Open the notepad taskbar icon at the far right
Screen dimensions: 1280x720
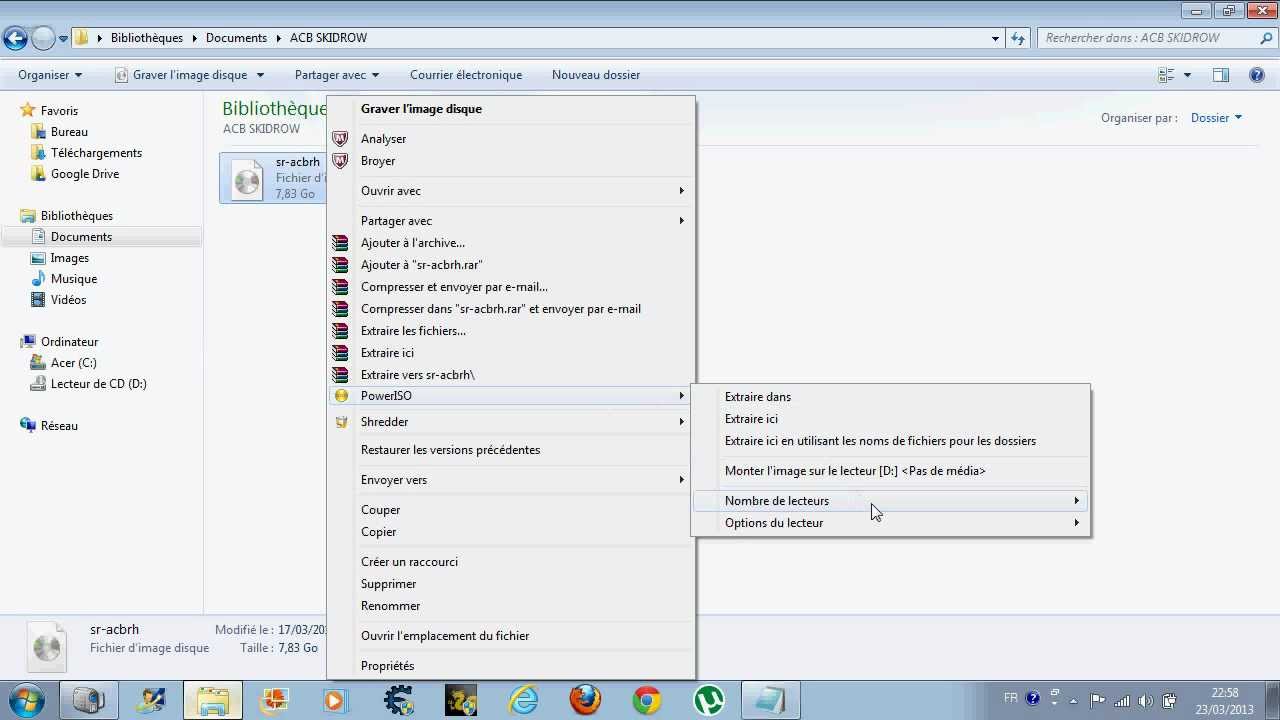pyautogui.click(x=771, y=701)
